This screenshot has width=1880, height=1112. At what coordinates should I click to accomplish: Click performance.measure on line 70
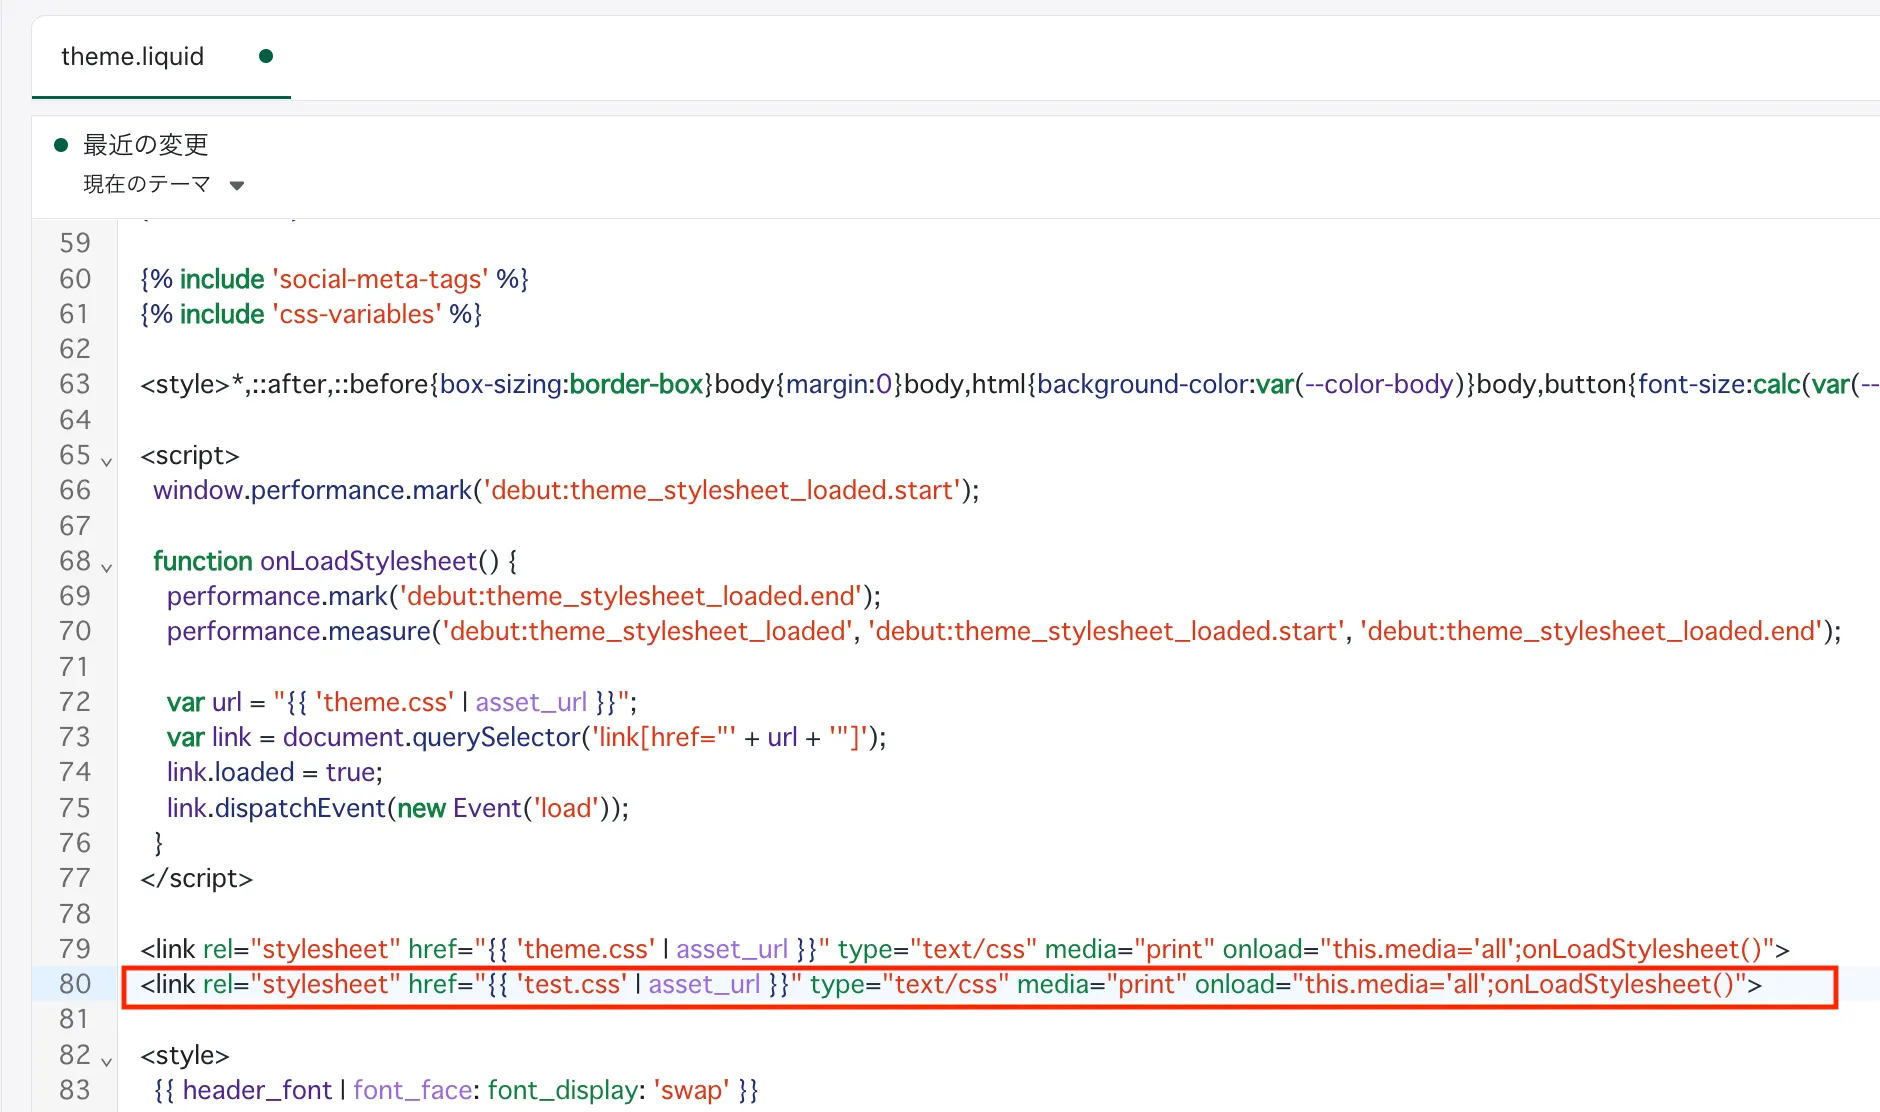[299, 631]
